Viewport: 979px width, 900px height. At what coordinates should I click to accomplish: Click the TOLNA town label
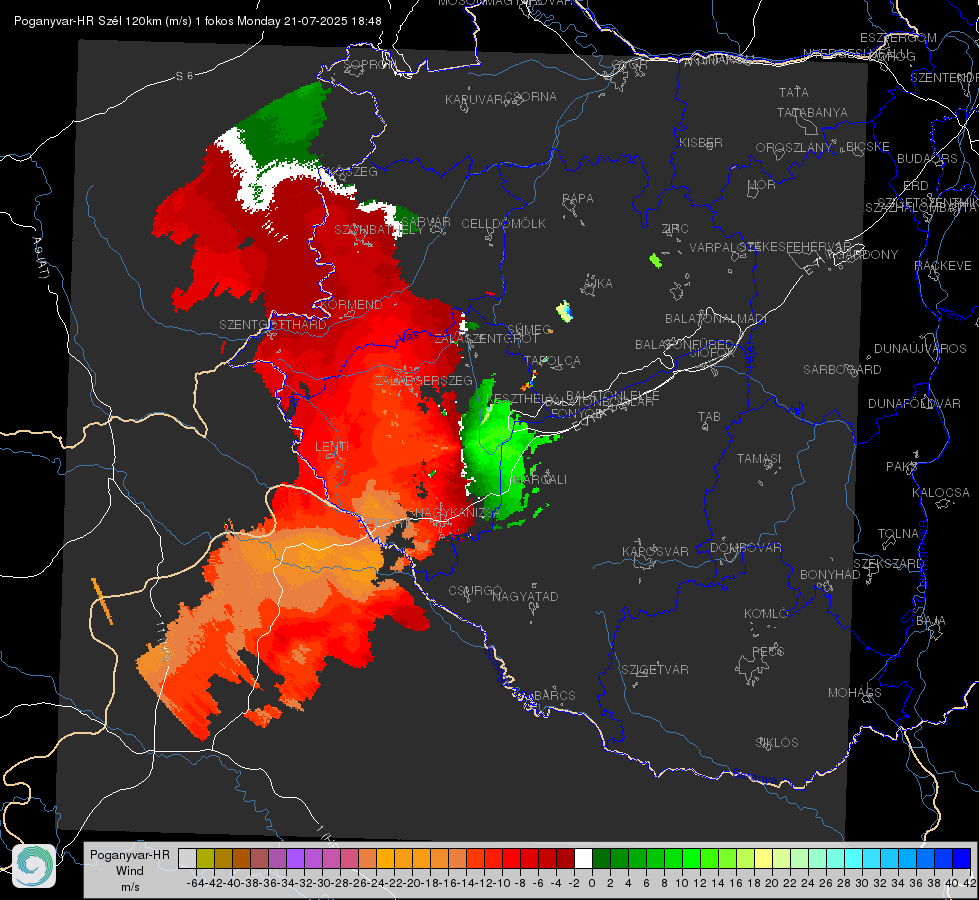(898, 534)
